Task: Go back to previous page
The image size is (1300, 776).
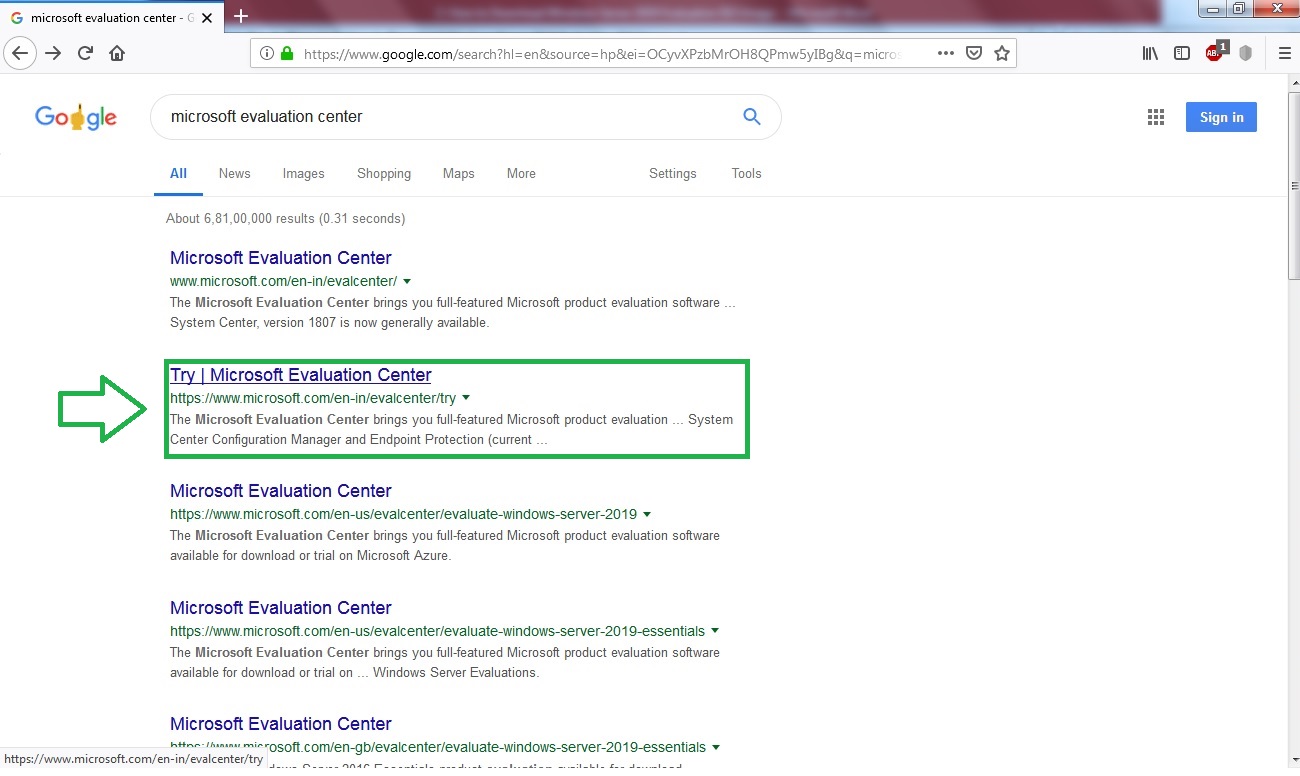Action: click(x=20, y=53)
